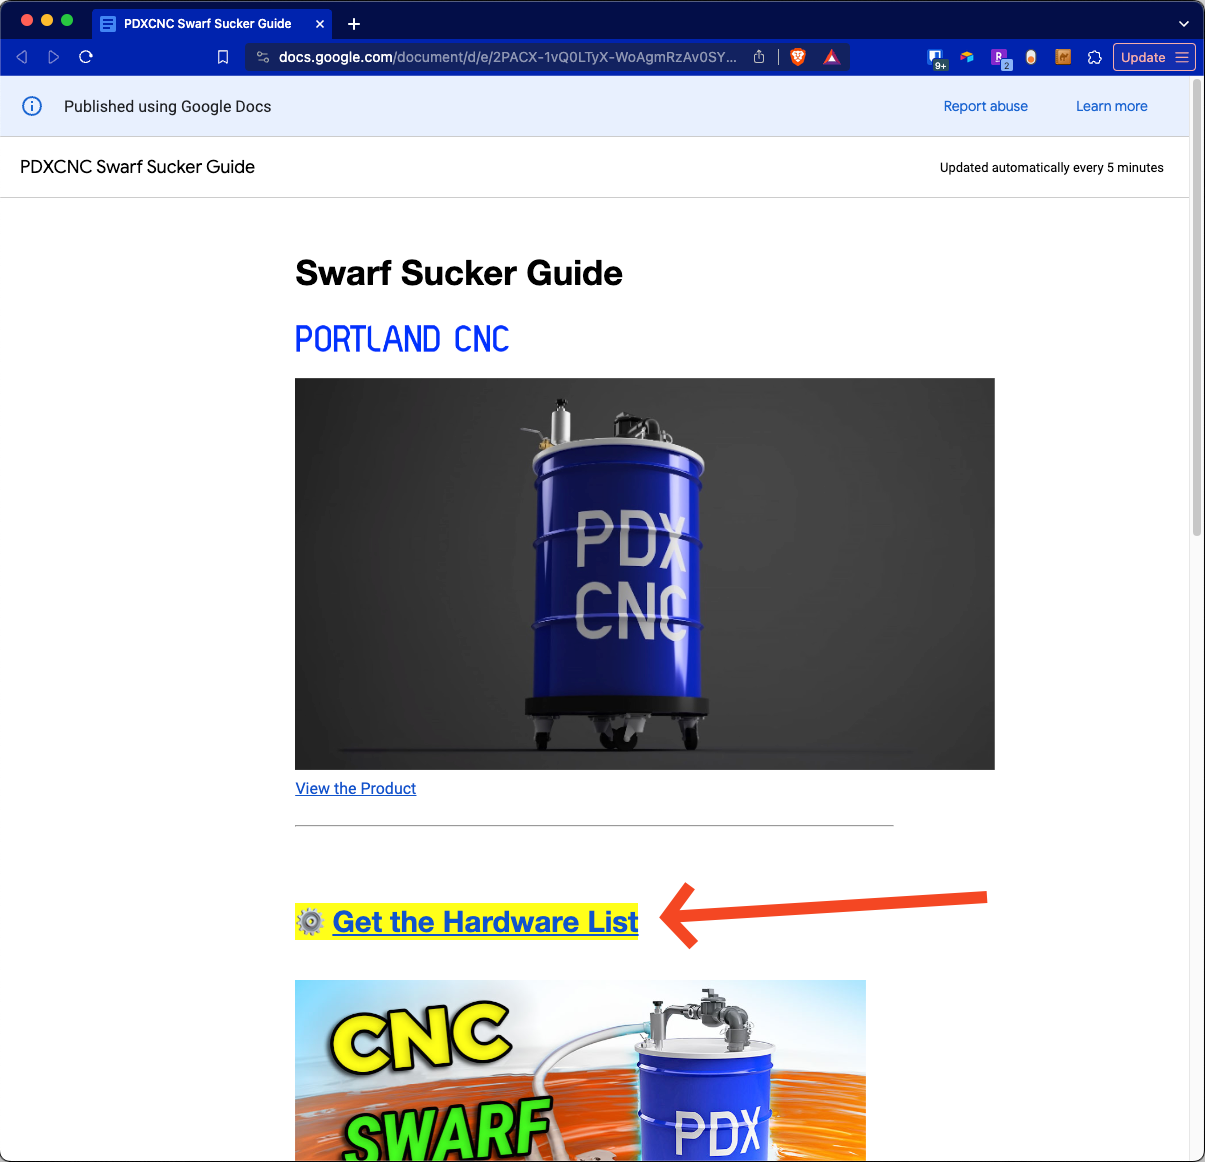Open the Update browser menu button
The image size is (1205, 1162).
[1154, 57]
